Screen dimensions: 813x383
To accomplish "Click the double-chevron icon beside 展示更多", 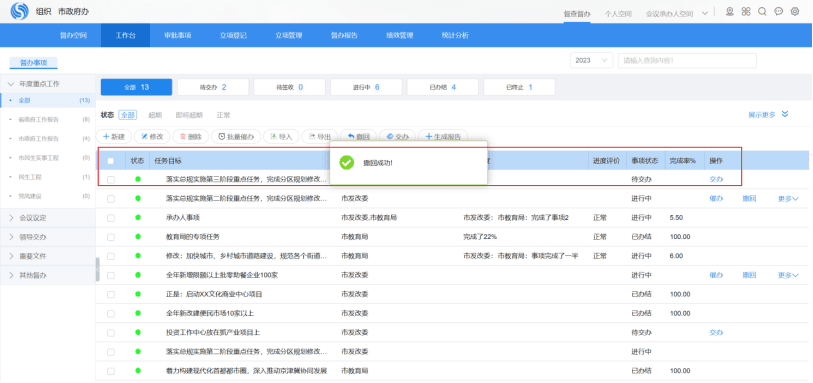I will click(785, 114).
